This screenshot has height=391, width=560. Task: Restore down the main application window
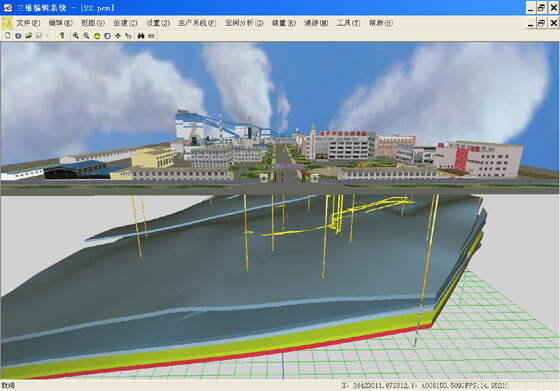[x=542, y=7]
